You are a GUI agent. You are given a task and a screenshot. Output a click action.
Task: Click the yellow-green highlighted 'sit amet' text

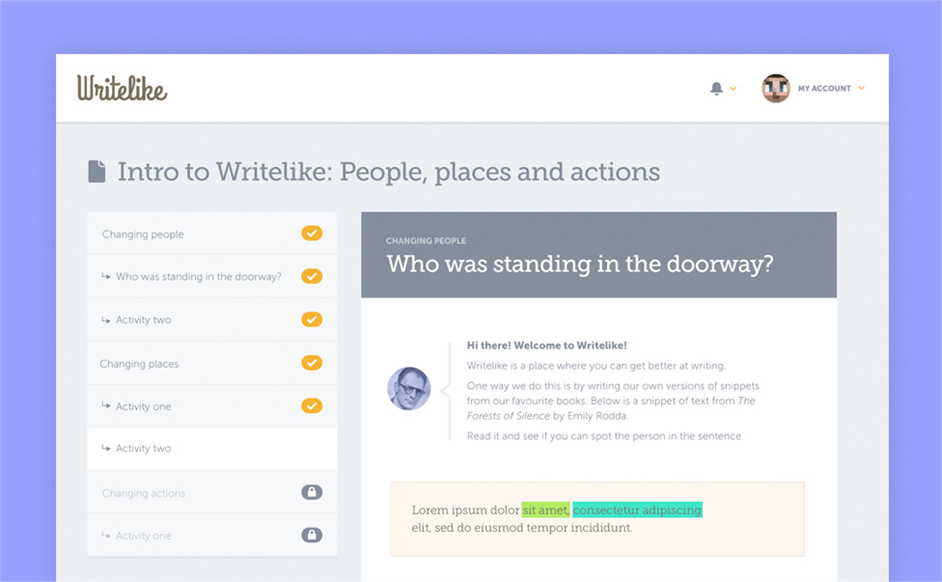[545, 510]
